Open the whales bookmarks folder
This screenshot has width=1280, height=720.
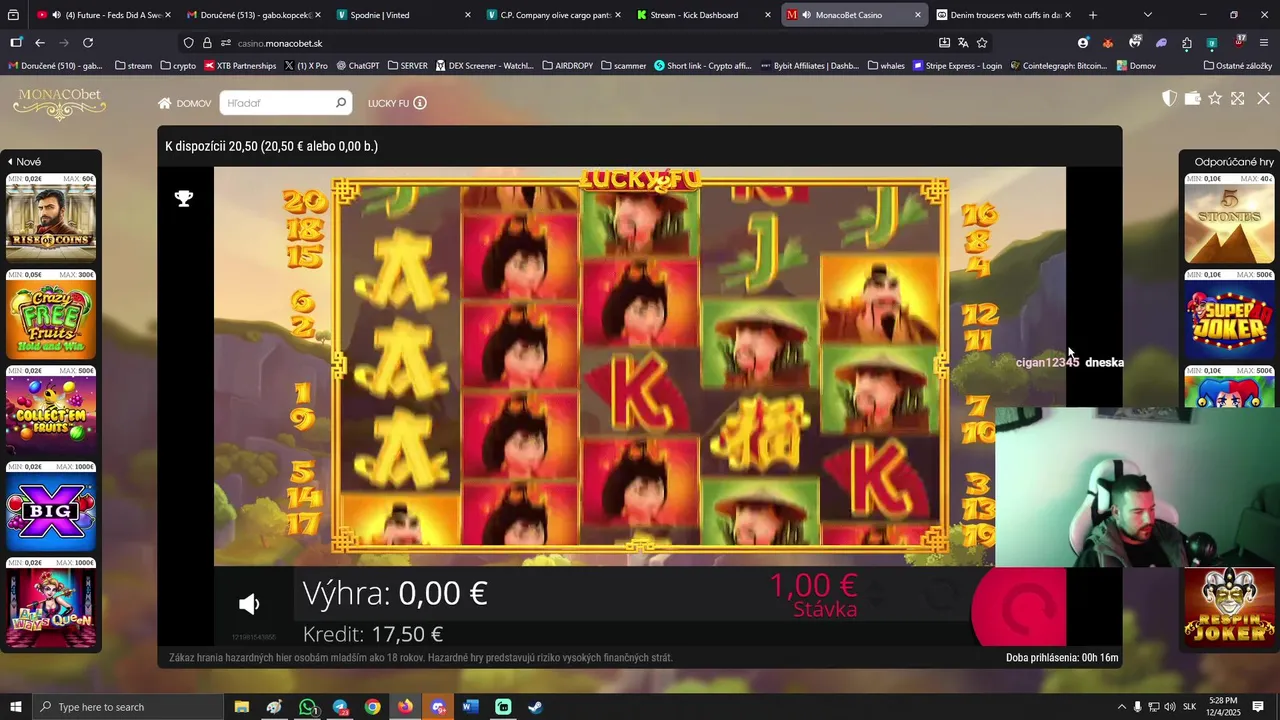point(886,66)
